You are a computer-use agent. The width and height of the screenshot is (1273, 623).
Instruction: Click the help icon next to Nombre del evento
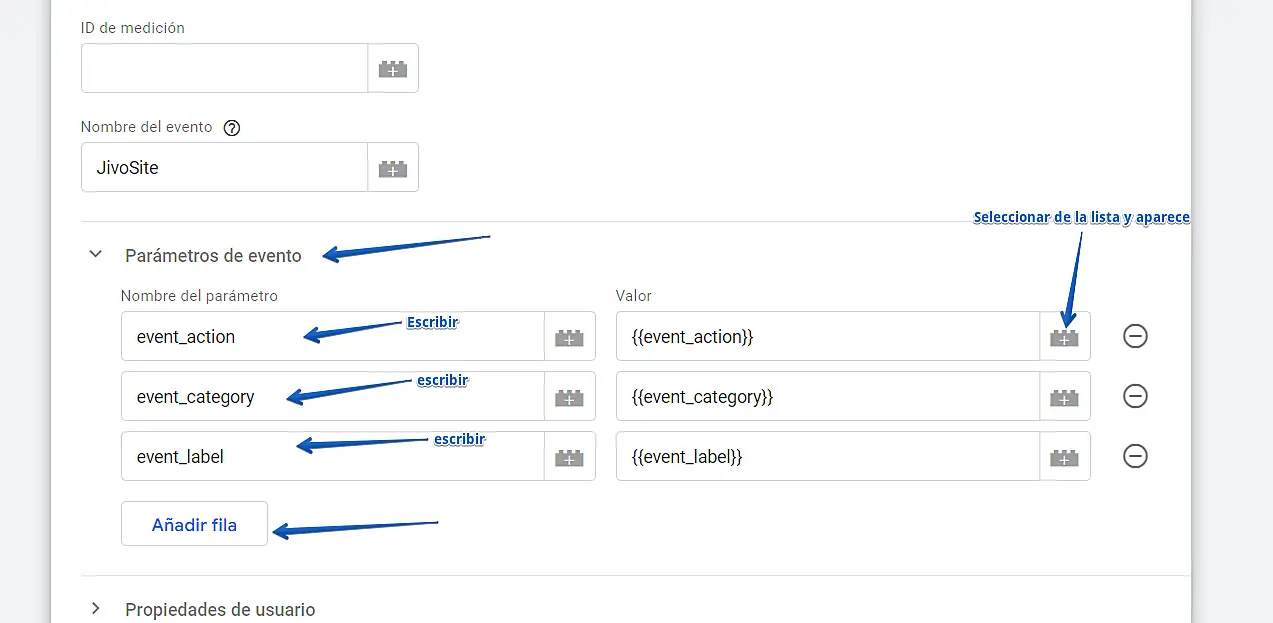(232, 128)
